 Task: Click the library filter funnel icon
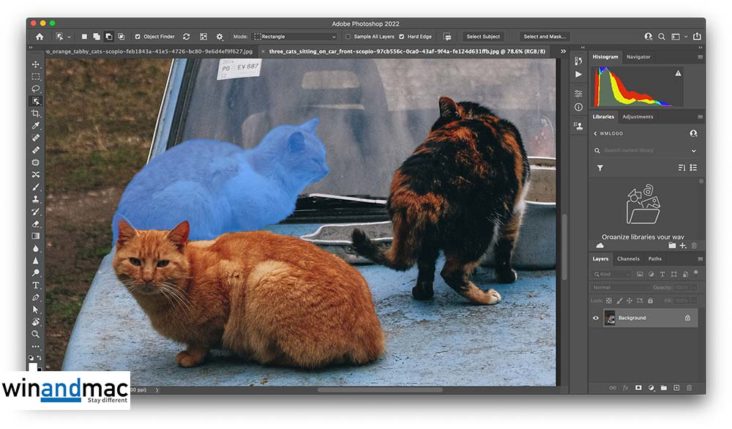[600, 168]
